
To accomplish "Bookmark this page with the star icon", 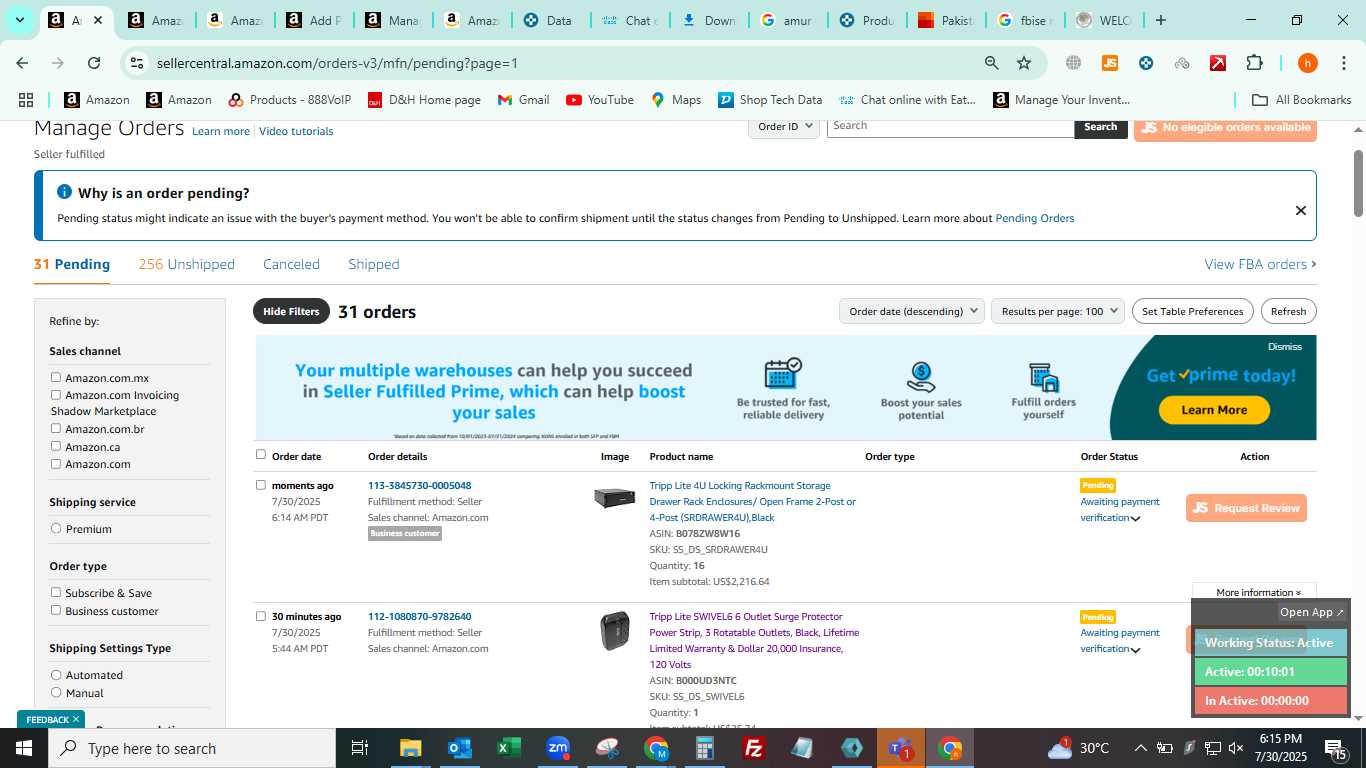I will point(1024,63).
